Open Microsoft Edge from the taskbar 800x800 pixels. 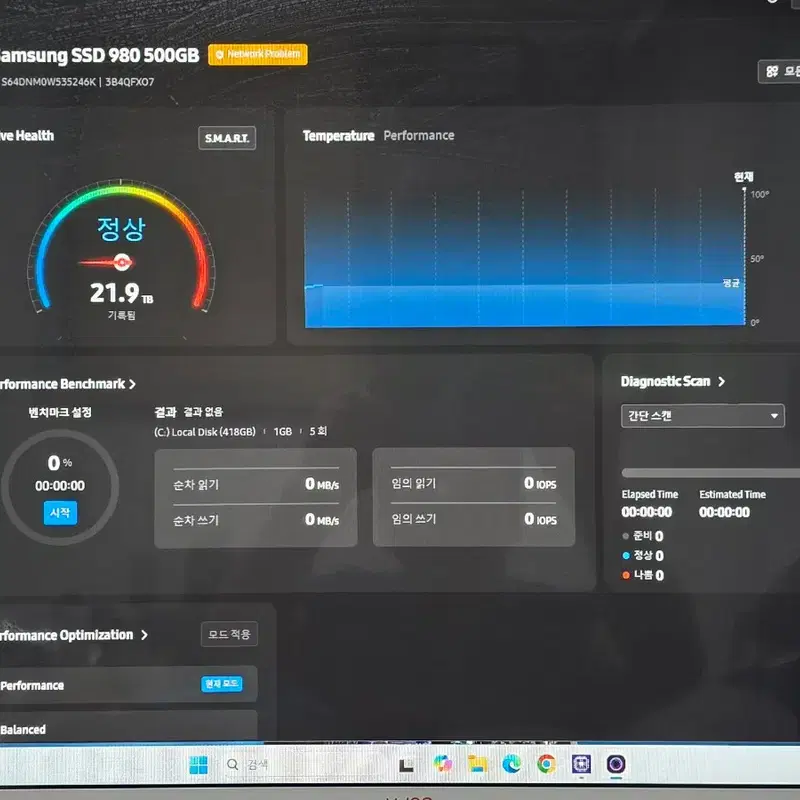point(512,764)
